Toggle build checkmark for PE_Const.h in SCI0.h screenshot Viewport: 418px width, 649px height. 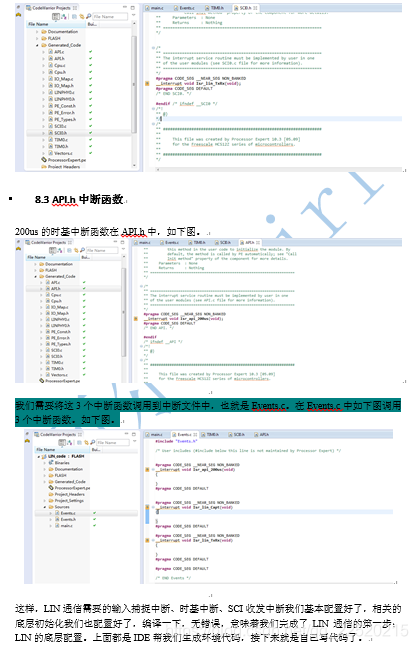[x=90, y=106]
